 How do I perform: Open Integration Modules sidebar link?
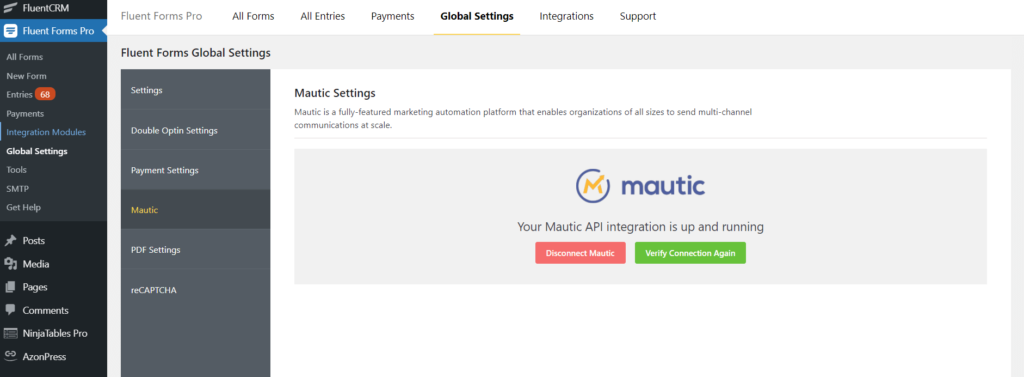[x=46, y=132]
